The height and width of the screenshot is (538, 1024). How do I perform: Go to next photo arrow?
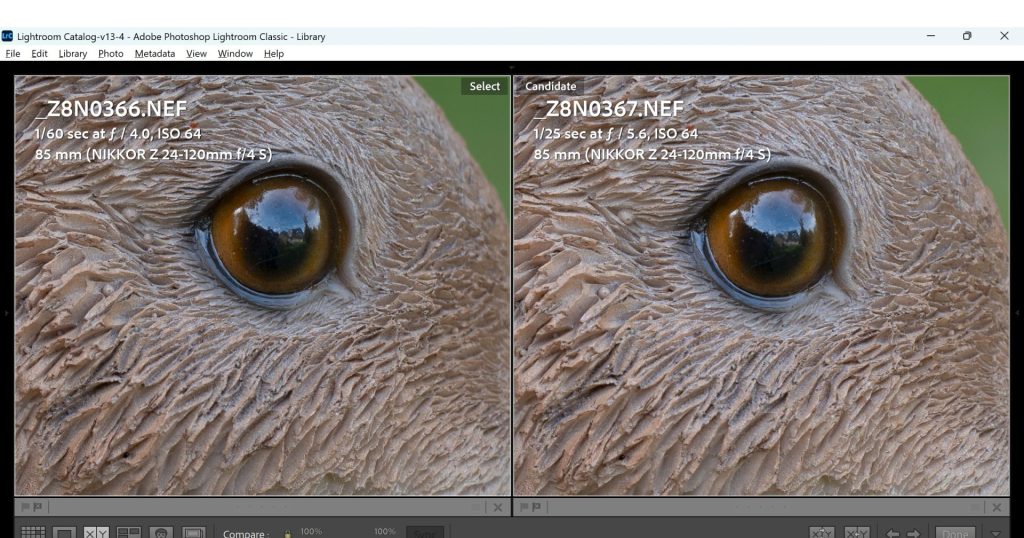pyautogui.click(x=914, y=533)
